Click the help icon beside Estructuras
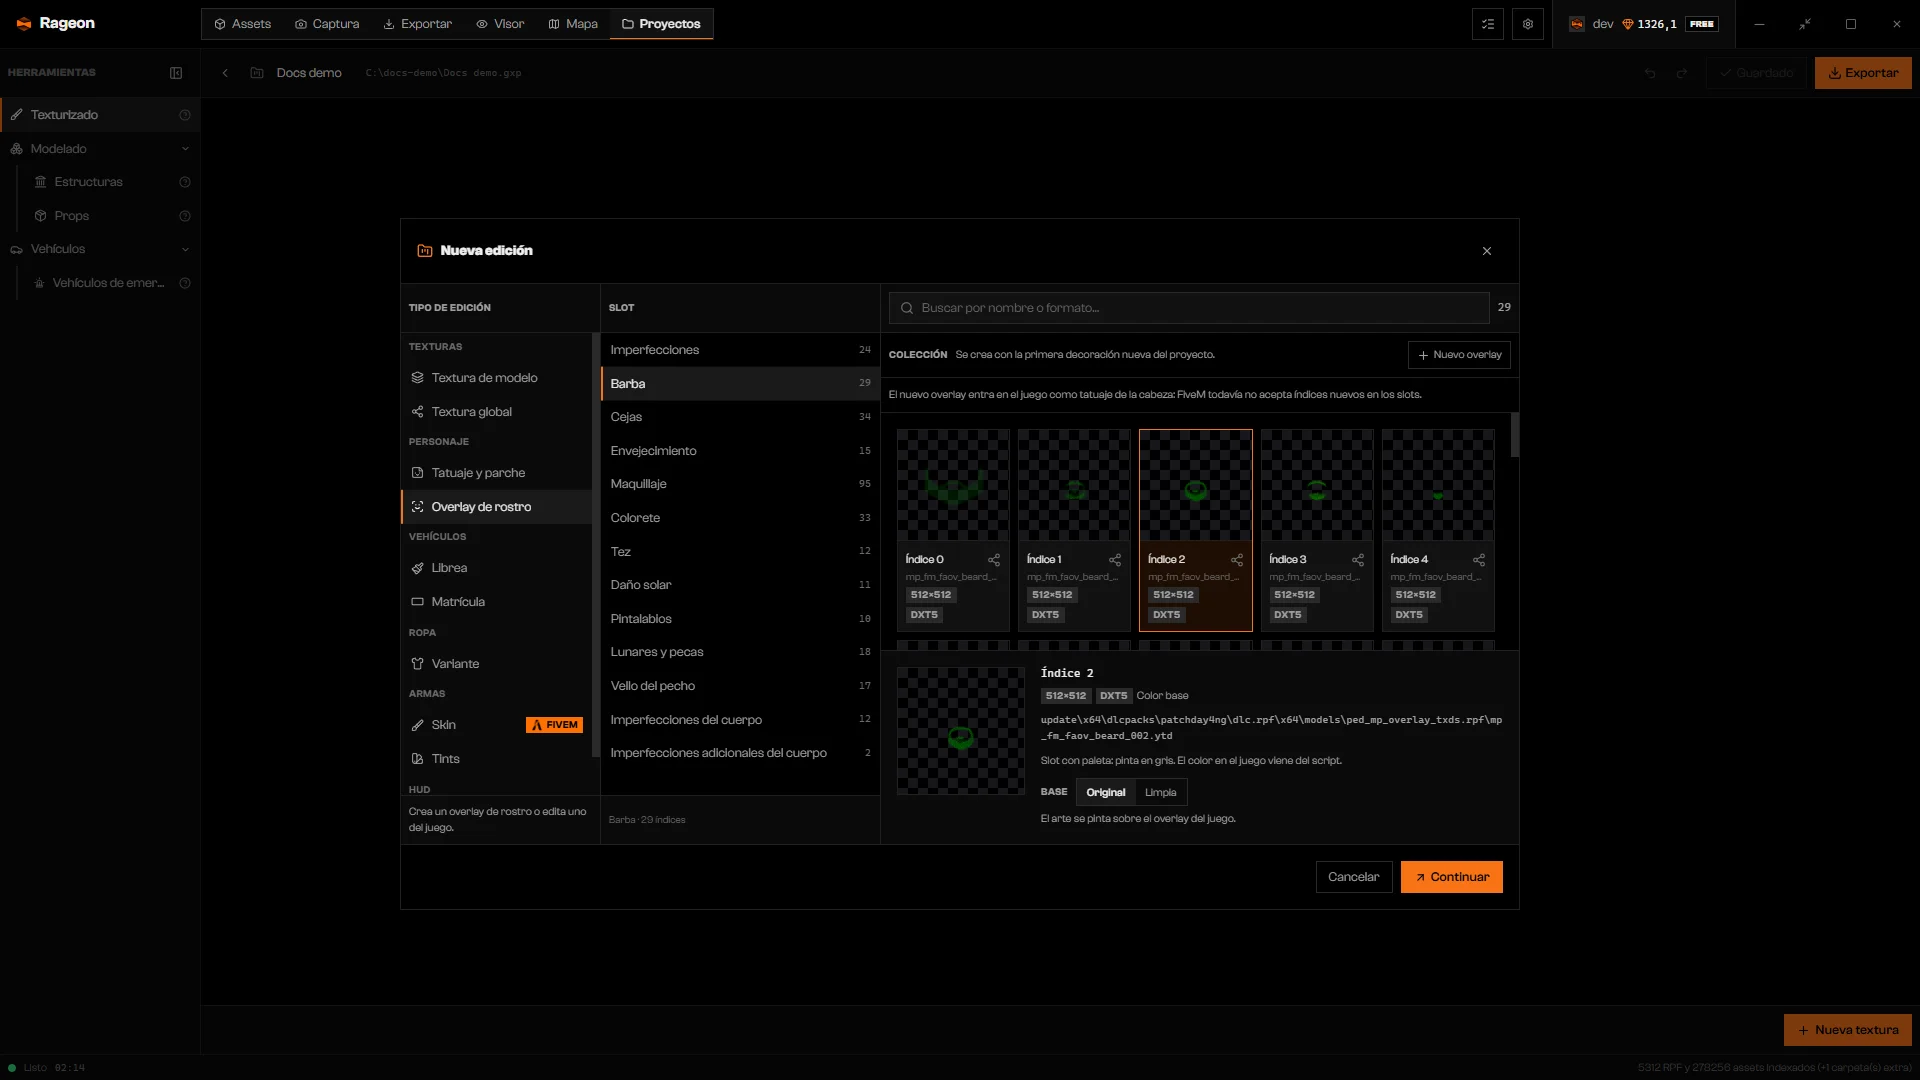 (x=185, y=182)
